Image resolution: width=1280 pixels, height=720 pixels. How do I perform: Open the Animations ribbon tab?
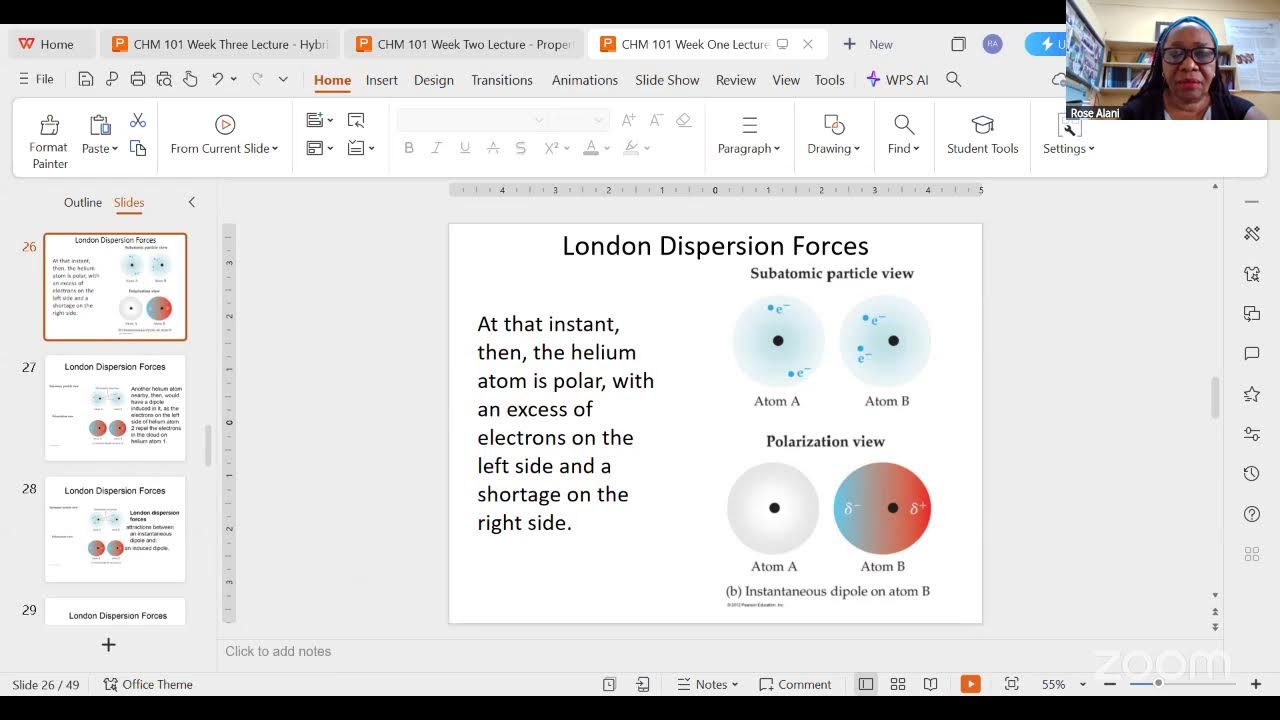click(x=585, y=80)
